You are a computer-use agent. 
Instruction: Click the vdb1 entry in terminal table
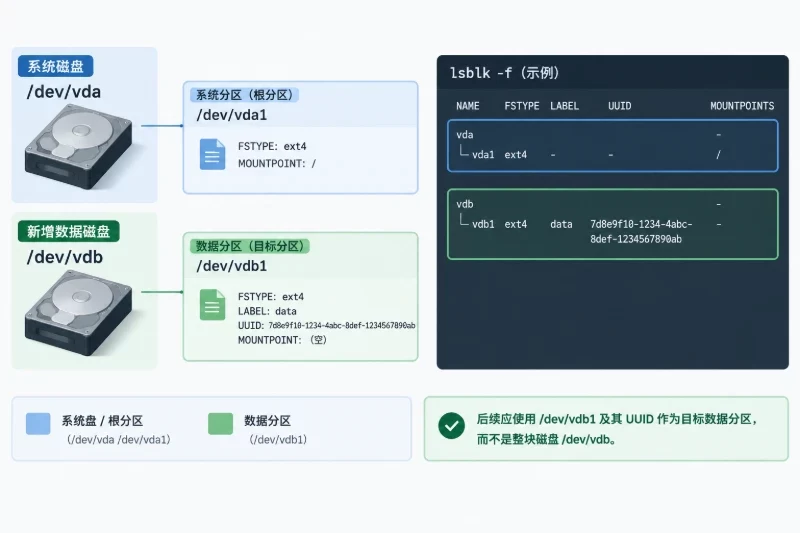pos(483,224)
